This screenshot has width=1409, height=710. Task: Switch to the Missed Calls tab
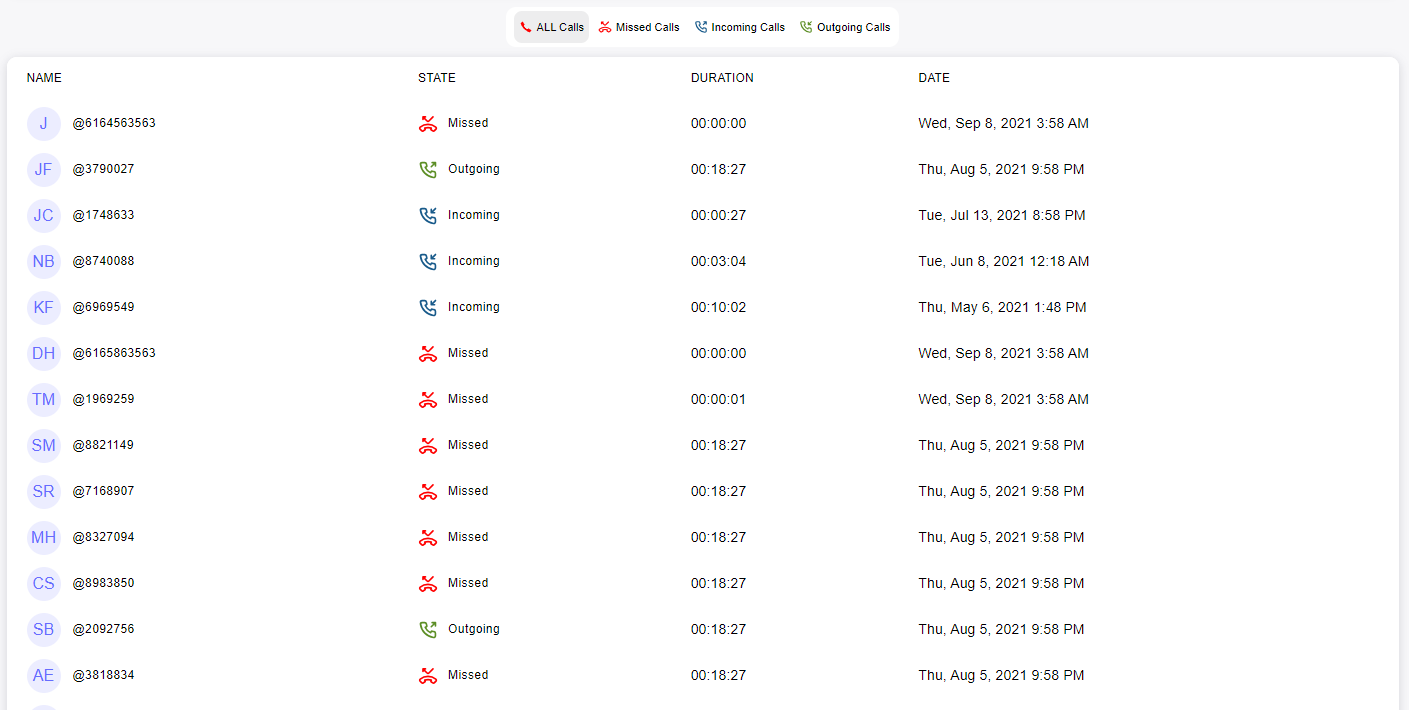tap(639, 27)
